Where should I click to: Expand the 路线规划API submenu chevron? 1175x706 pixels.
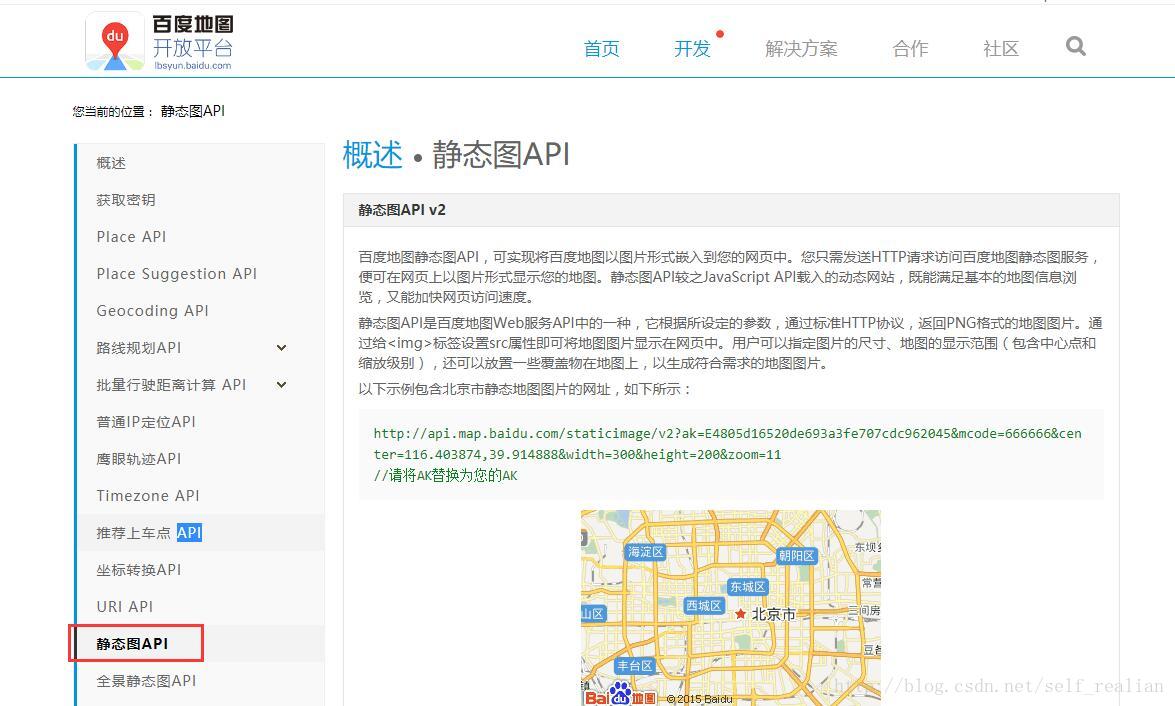(282, 348)
